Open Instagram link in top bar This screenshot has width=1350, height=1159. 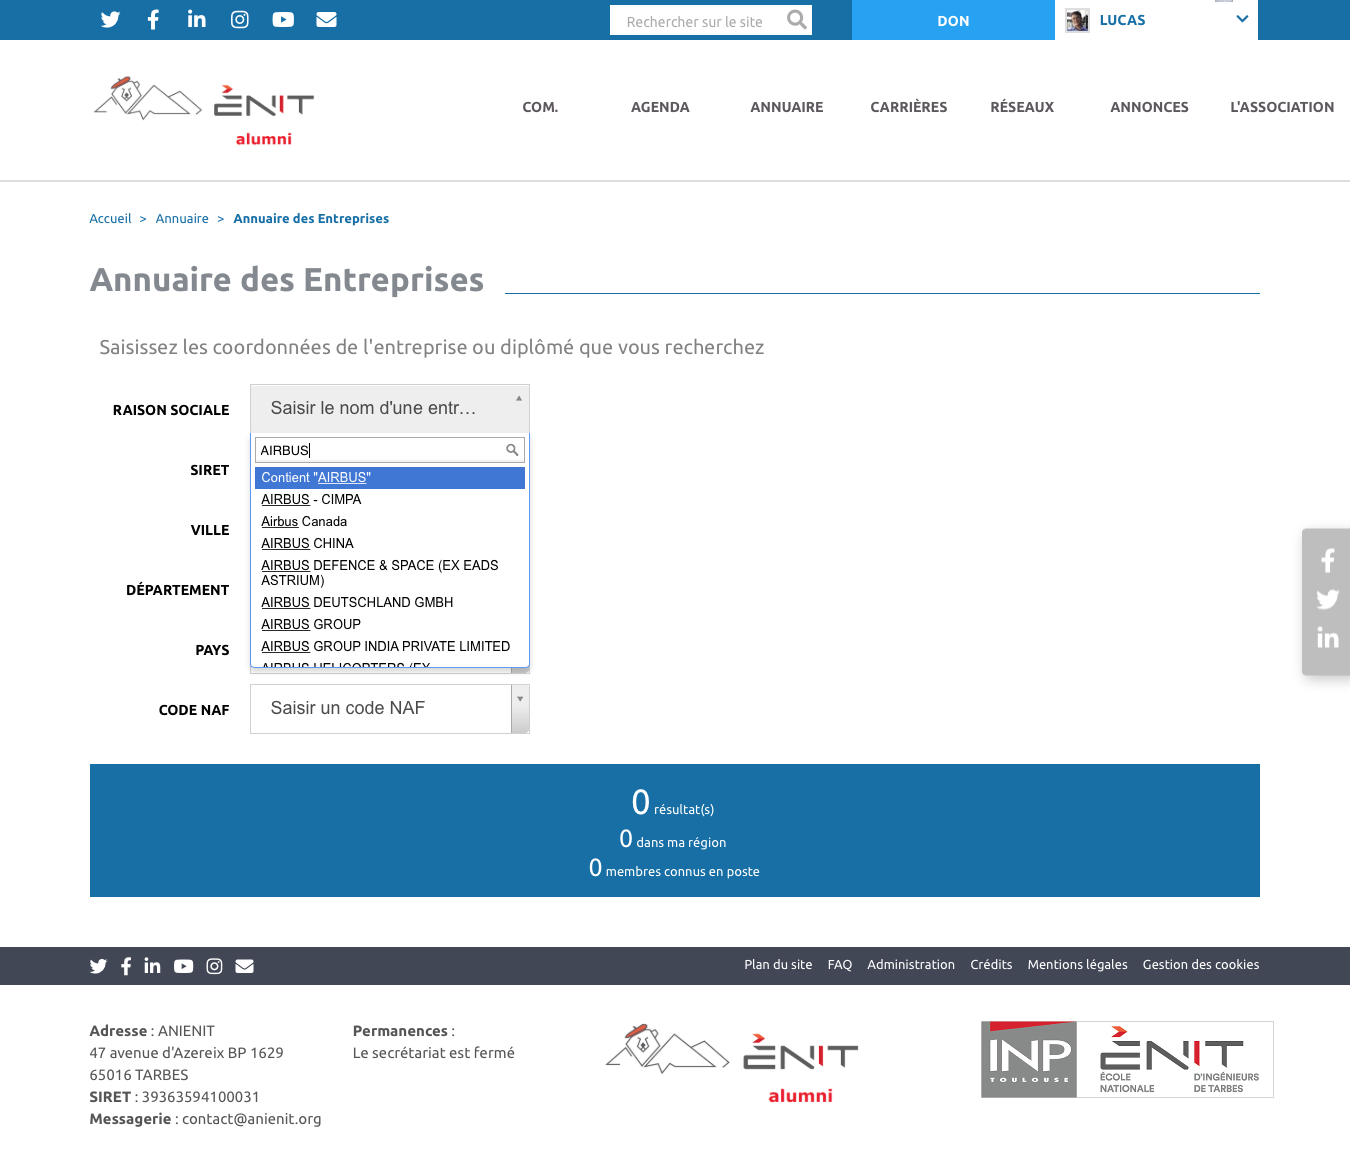(x=240, y=20)
